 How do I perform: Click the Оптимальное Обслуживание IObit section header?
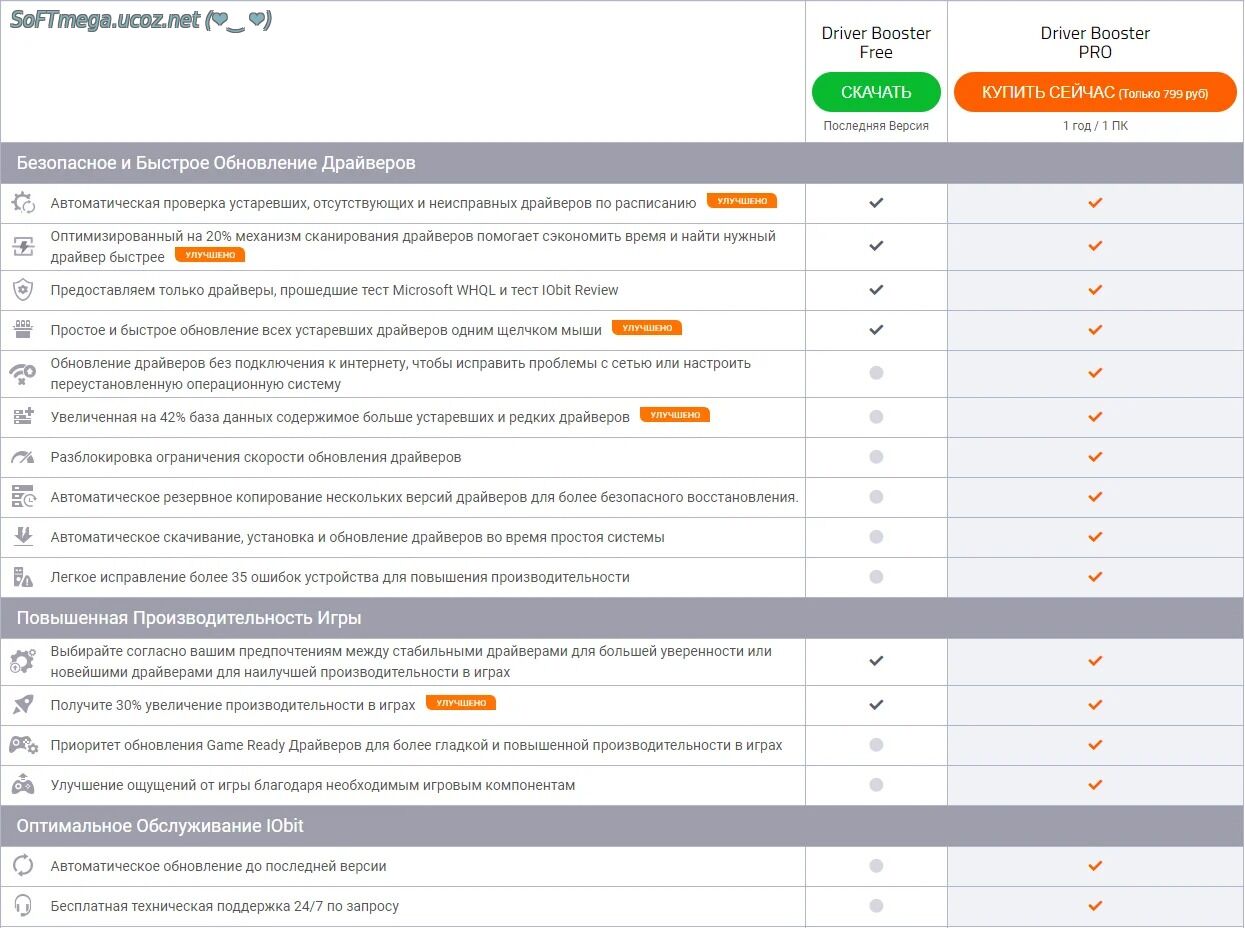[x=160, y=826]
